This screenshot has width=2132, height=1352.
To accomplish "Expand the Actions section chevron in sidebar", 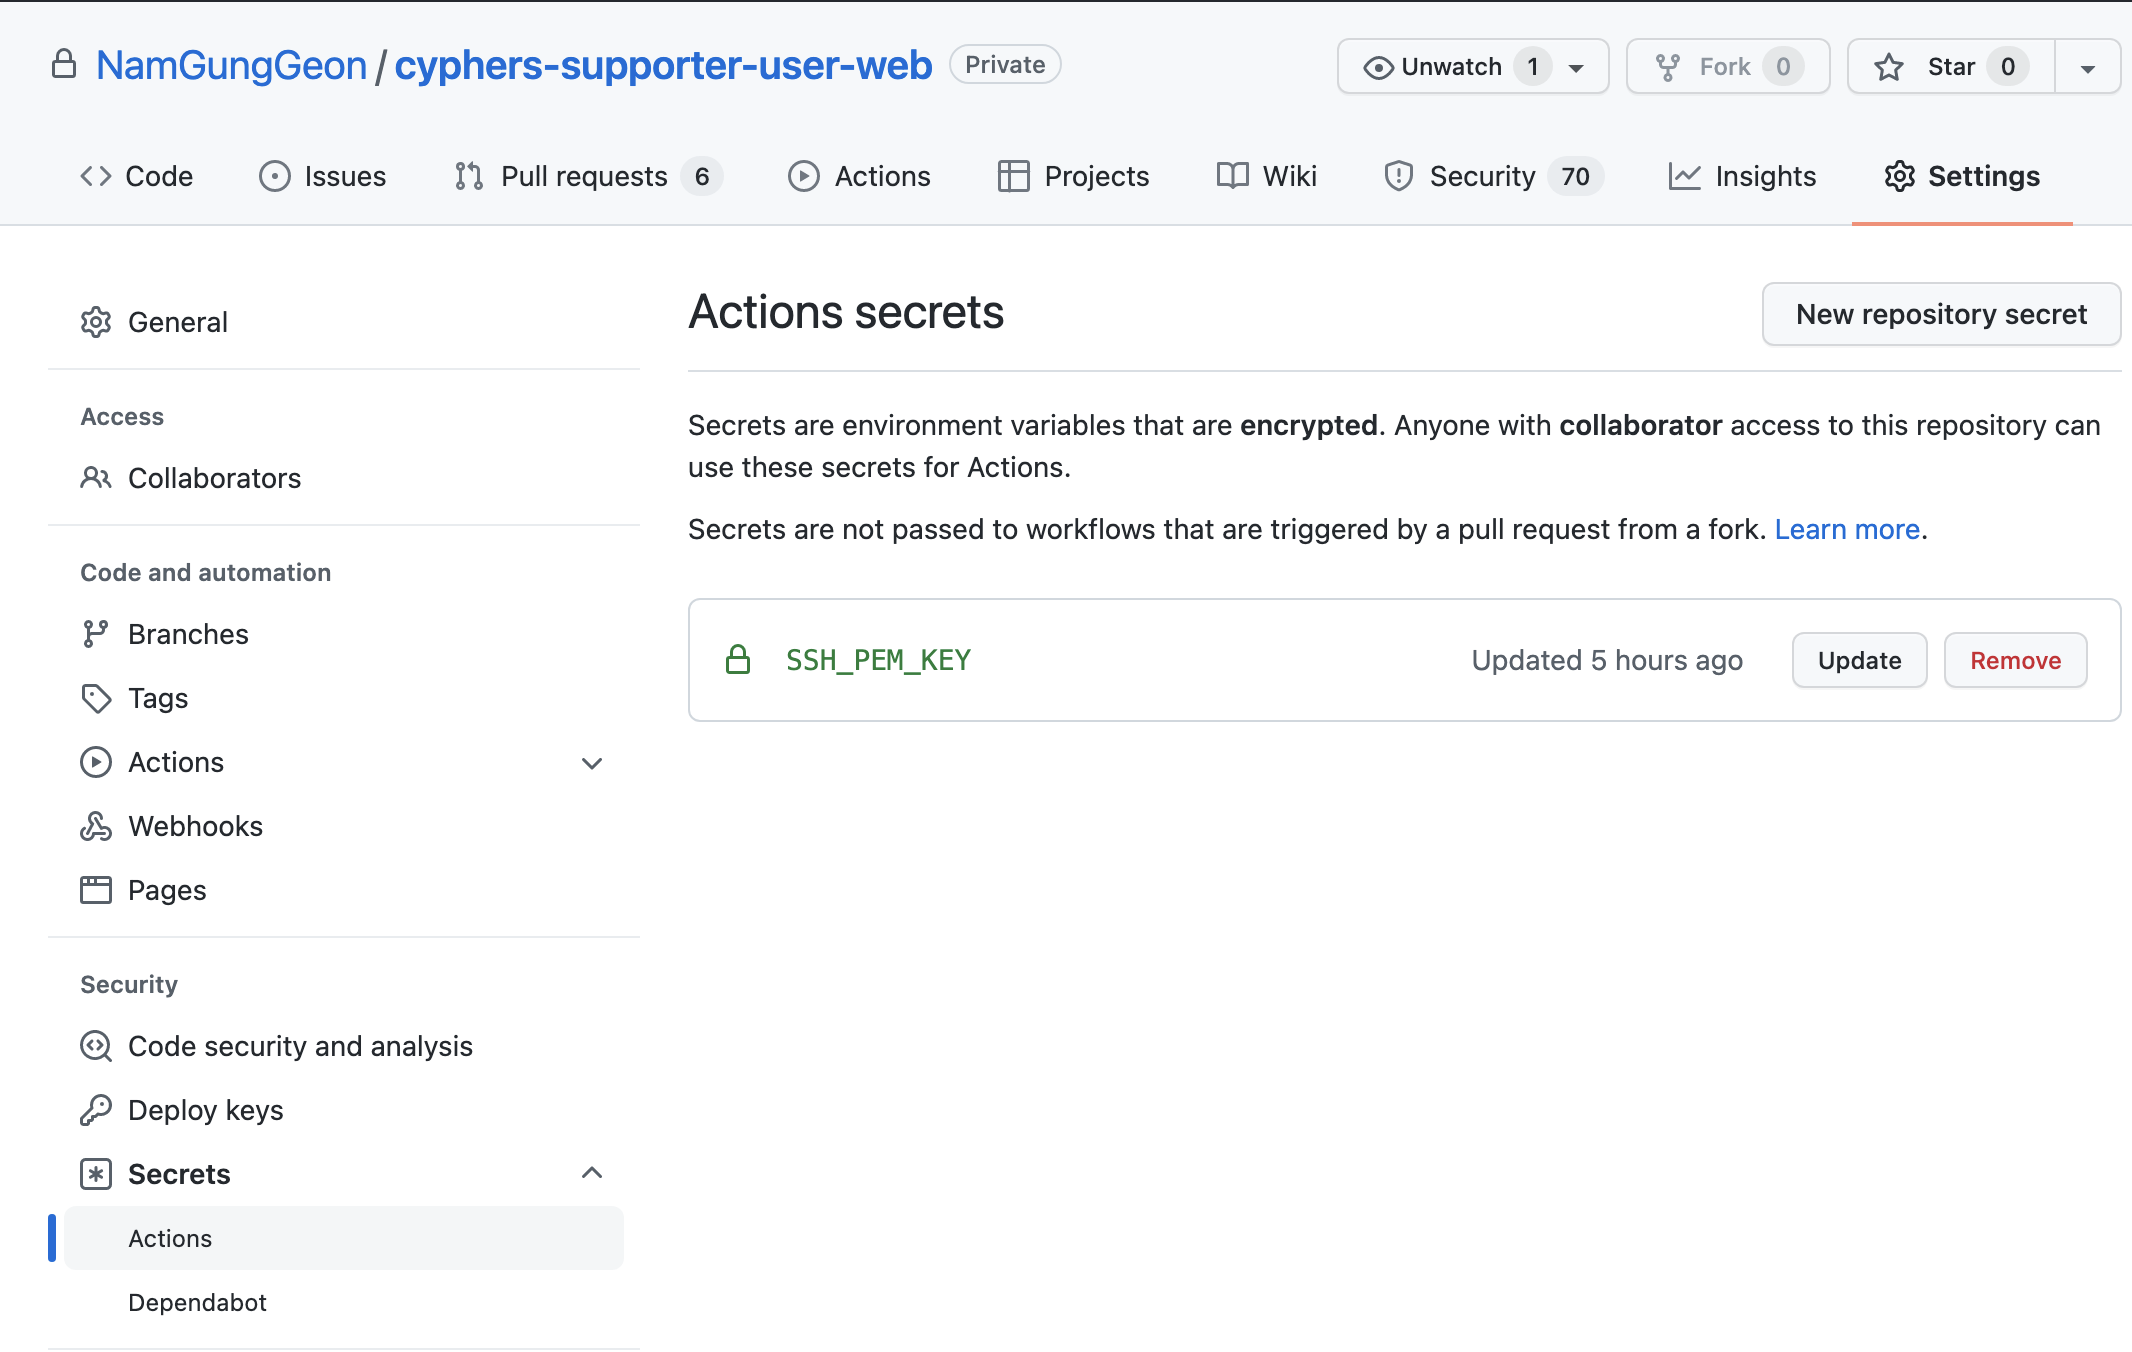I will coord(592,763).
